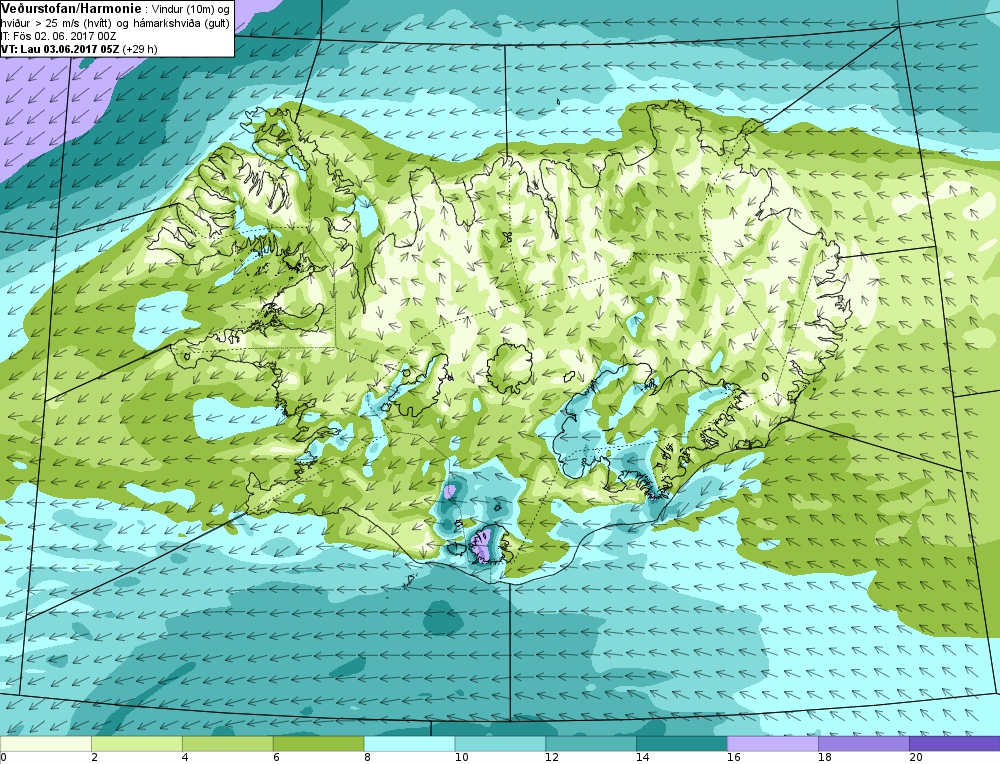This screenshot has width=1000, height=764.
Task: Click the legend label '0'
Action: tap(4, 758)
